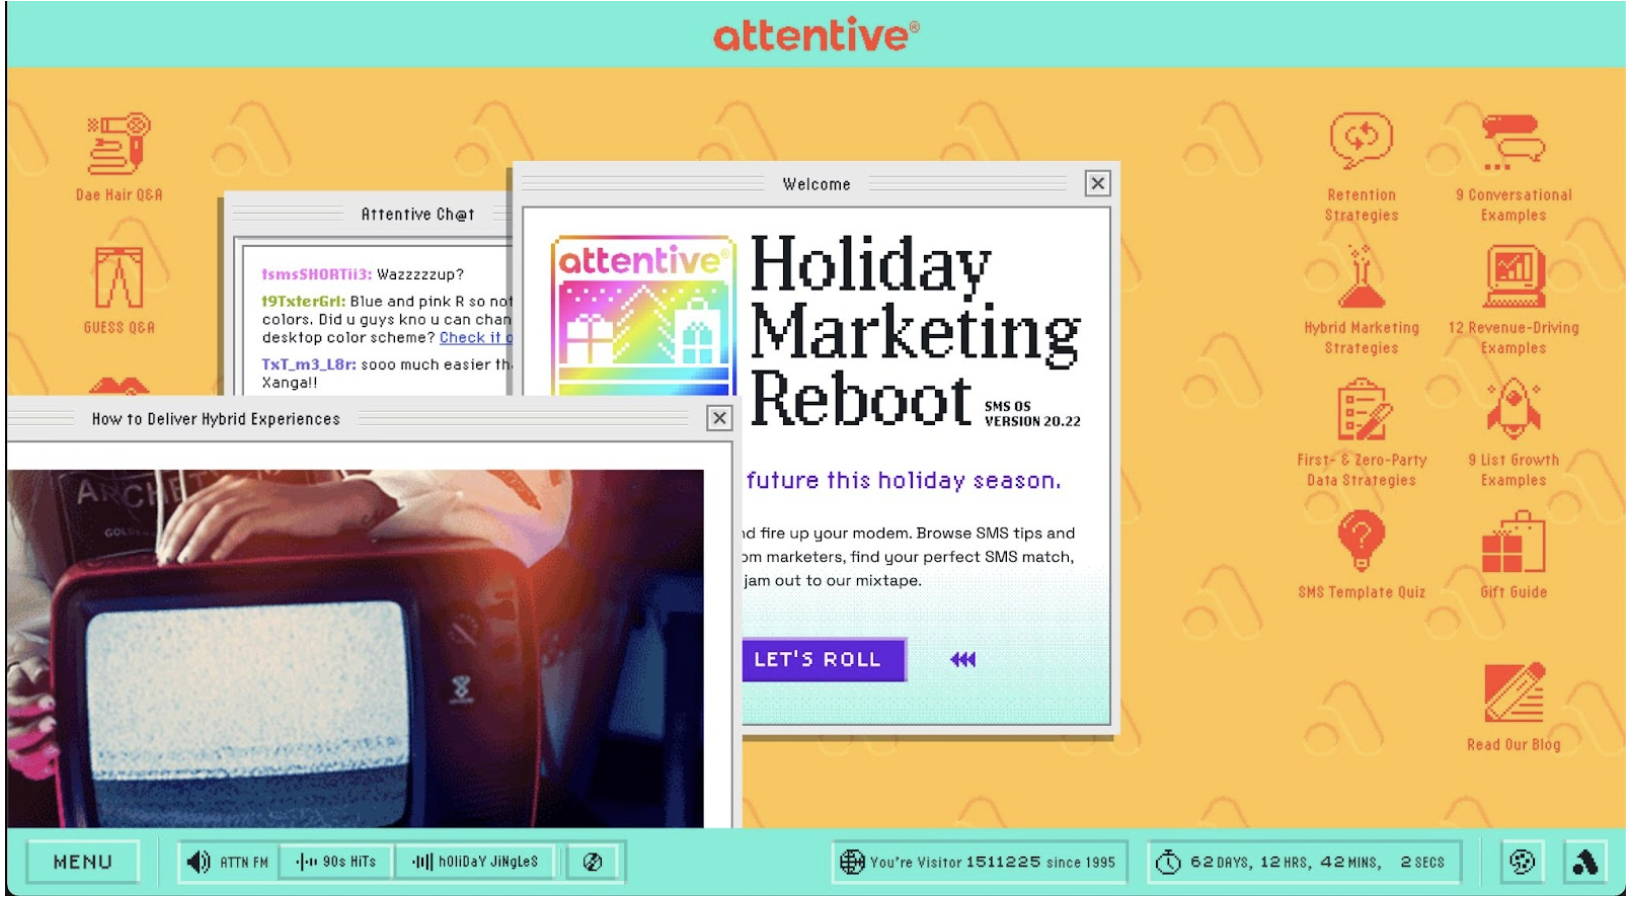Open Hybrid Marketing Strategies flask icon
The height and width of the screenshot is (902, 1628).
click(1361, 300)
